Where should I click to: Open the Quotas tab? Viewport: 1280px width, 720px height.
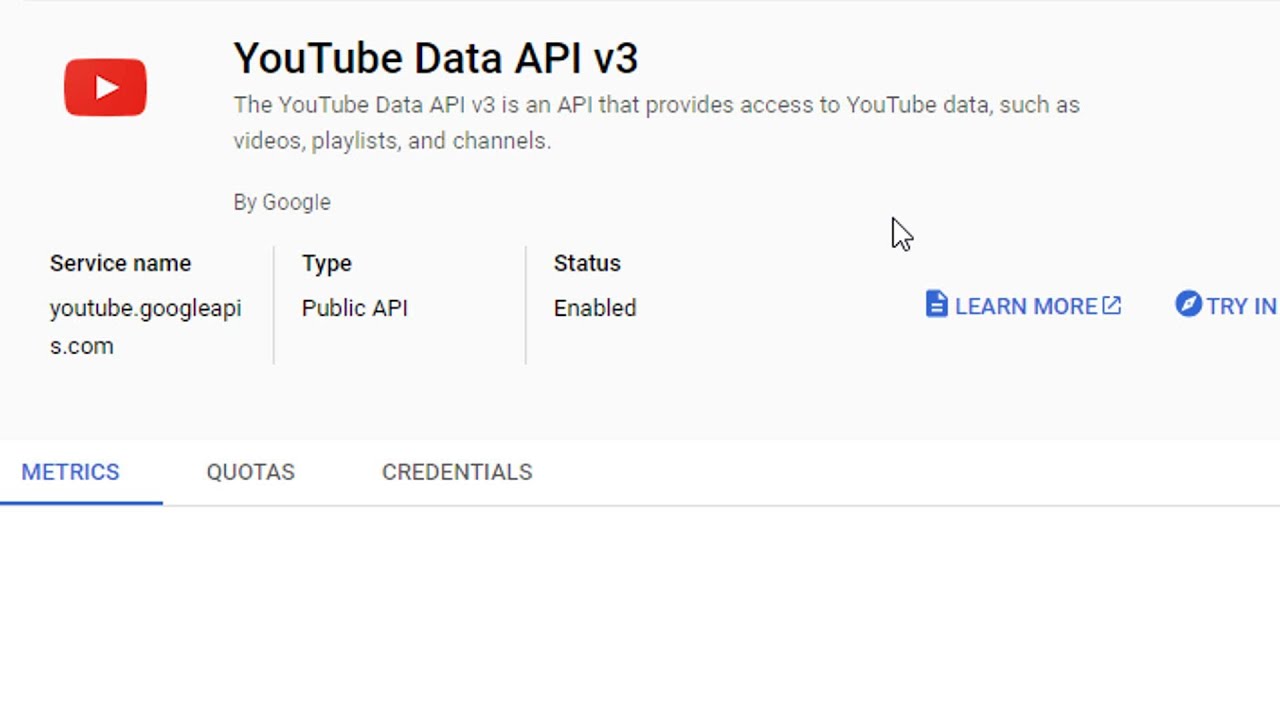point(250,472)
